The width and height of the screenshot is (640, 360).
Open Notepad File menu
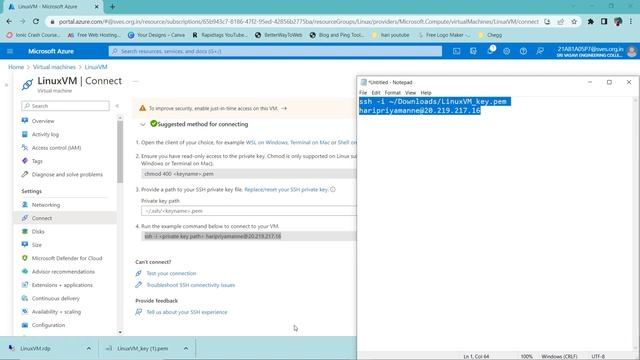click(363, 93)
